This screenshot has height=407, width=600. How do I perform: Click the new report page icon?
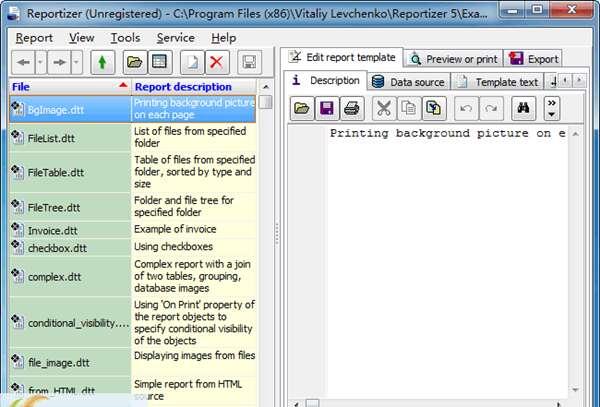click(x=191, y=62)
